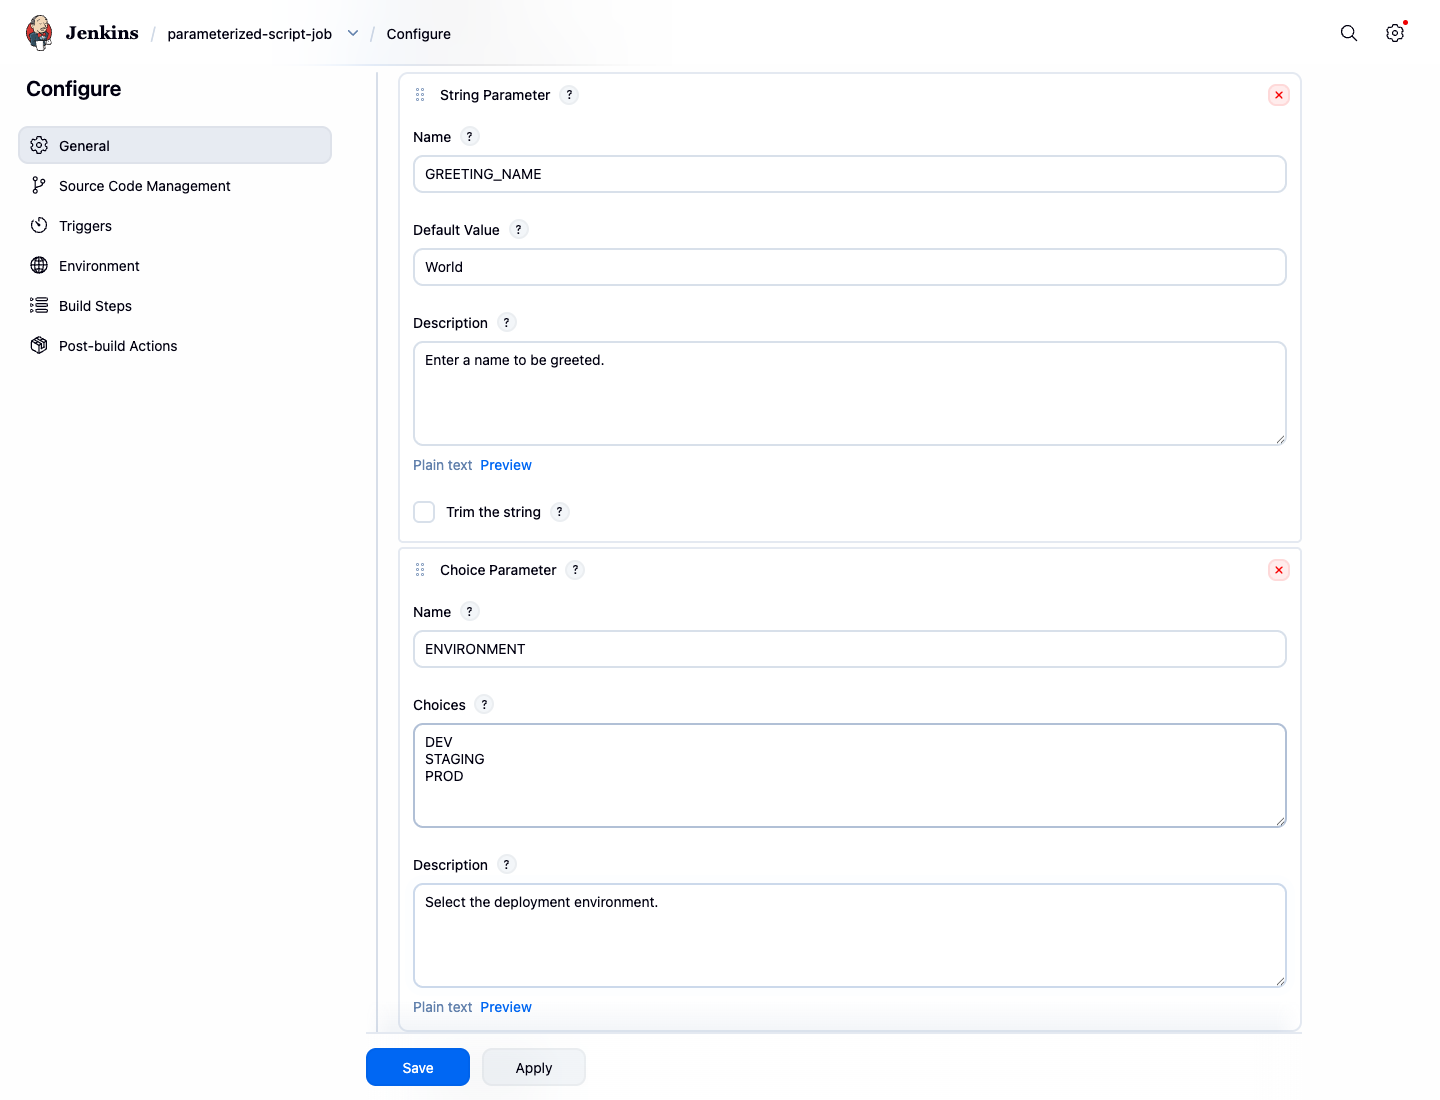The width and height of the screenshot is (1440, 1100).
Task: Jump to Triggers section
Action: coord(175,225)
